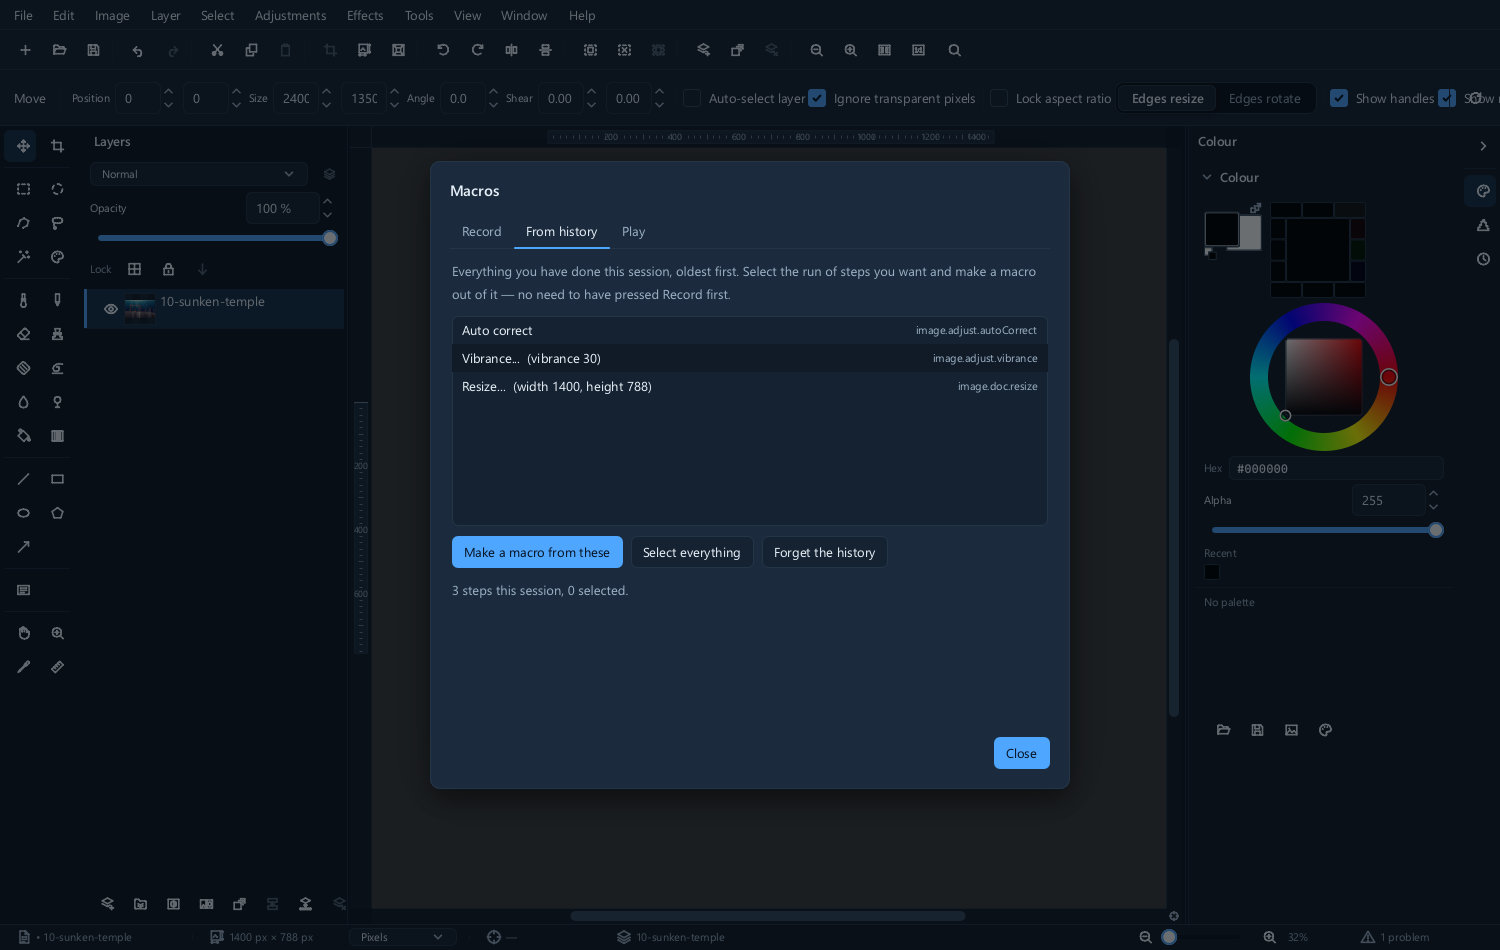Image resolution: width=1500 pixels, height=950 pixels.
Task: Switch to the Play tab in Macros
Action: 633,231
